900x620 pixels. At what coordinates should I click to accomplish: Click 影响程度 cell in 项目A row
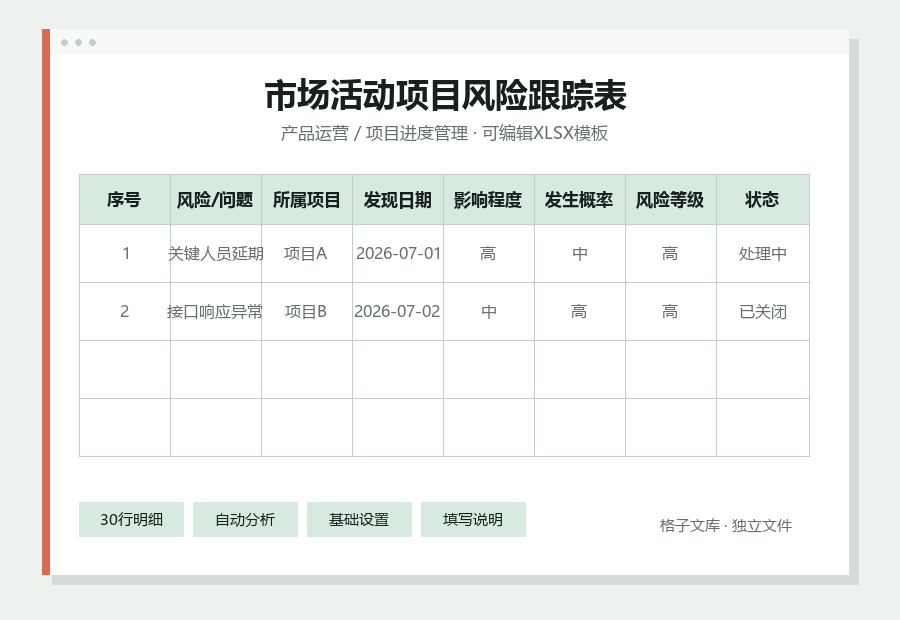click(x=489, y=254)
